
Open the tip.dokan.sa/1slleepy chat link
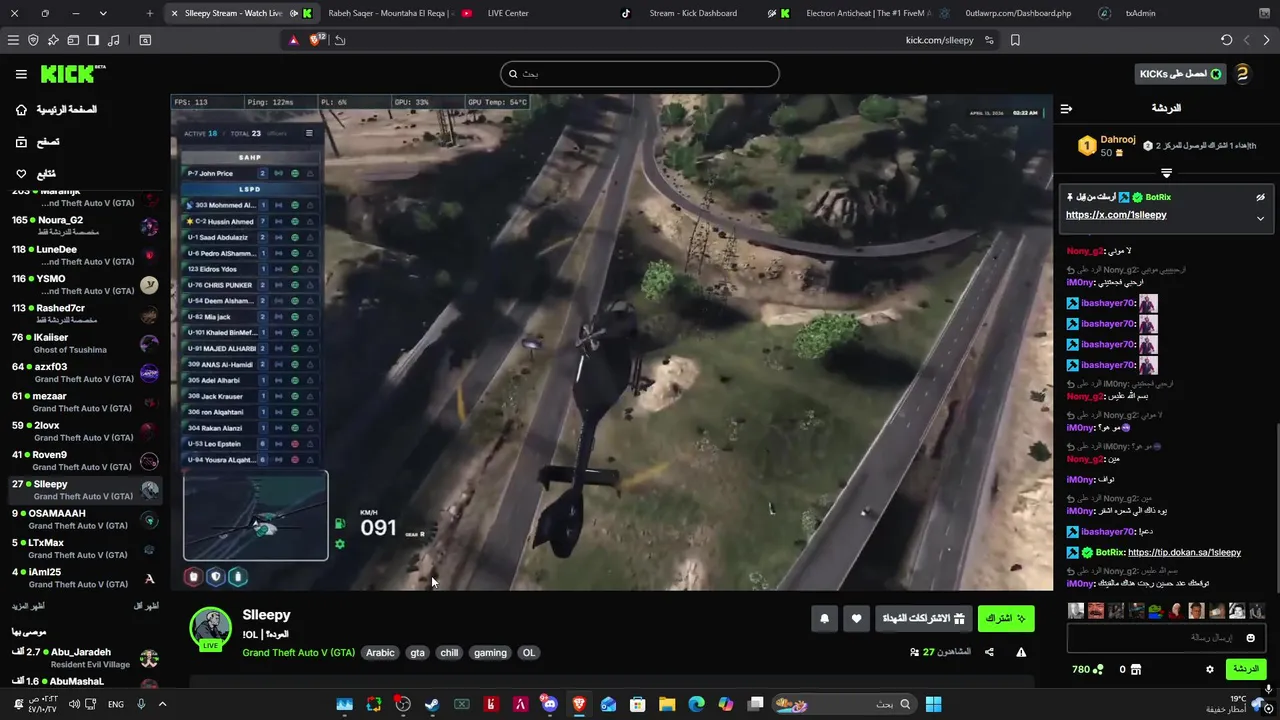1184,552
